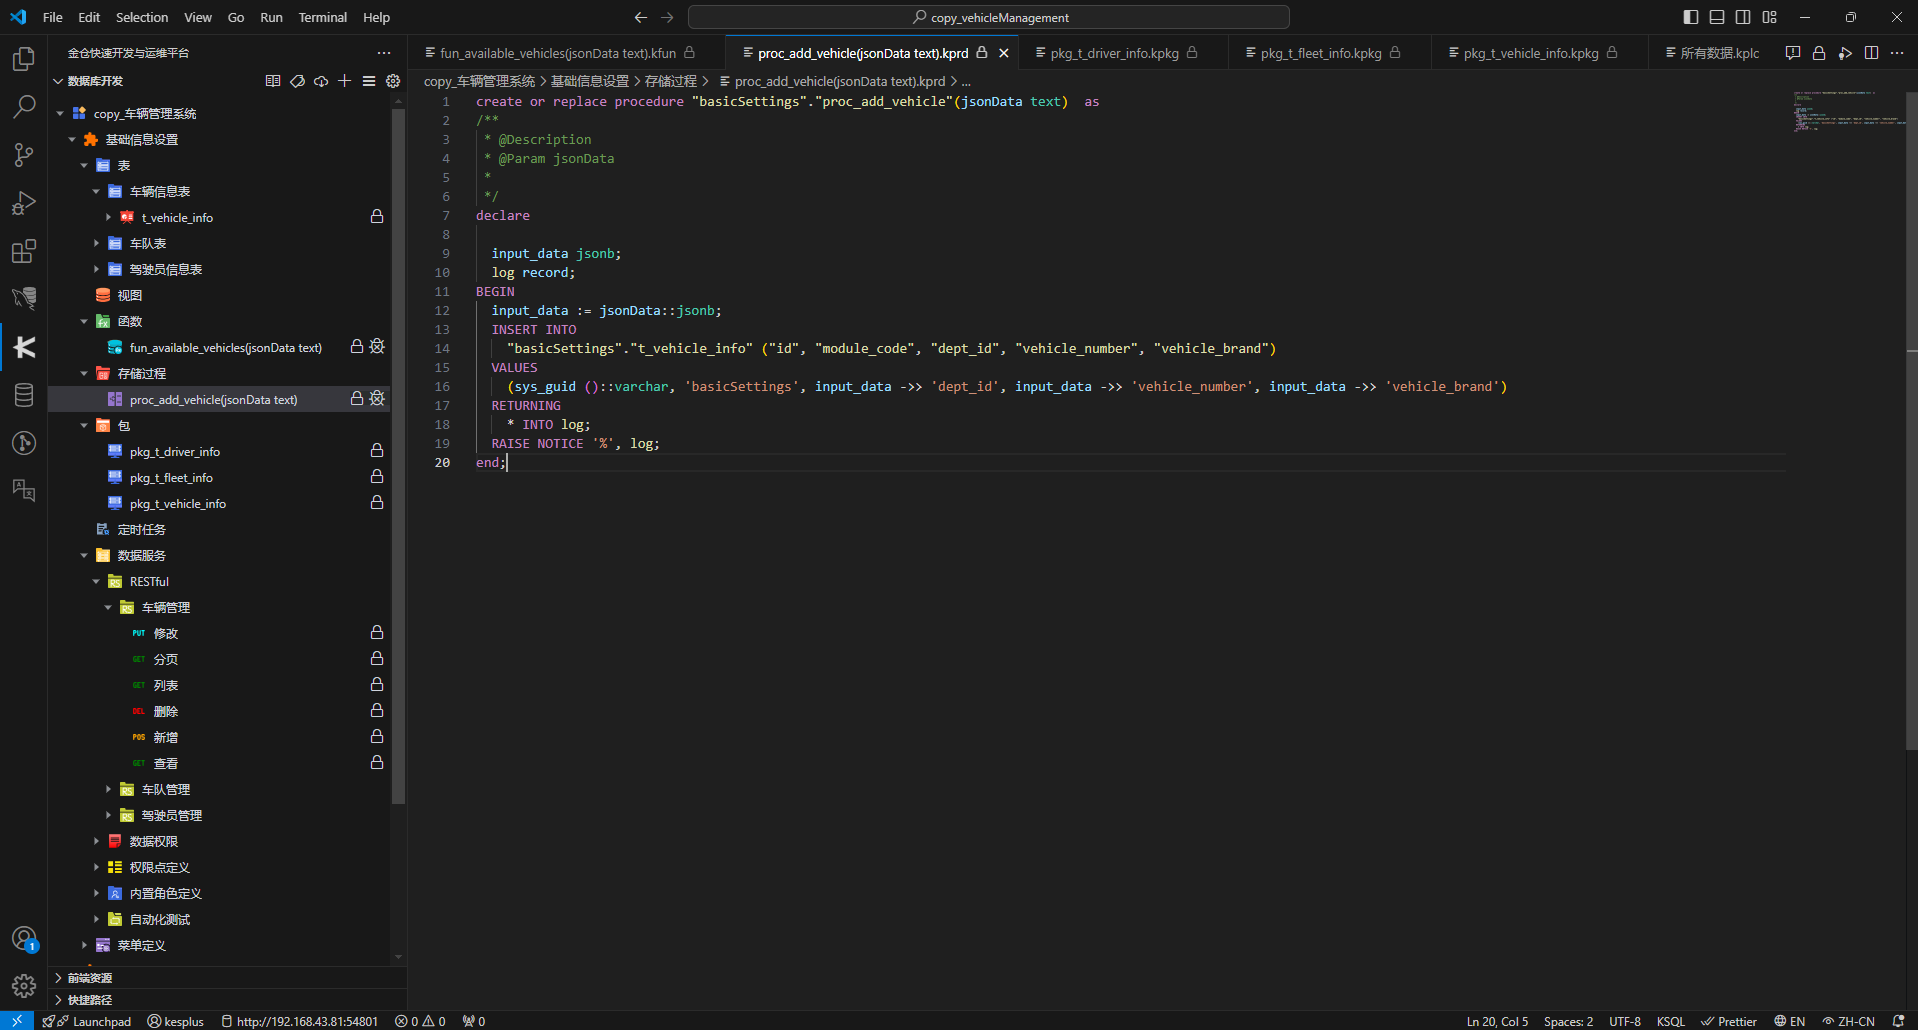Open the Search view in activity bar
1918x1030 pixels.
[x=24, y=106]
